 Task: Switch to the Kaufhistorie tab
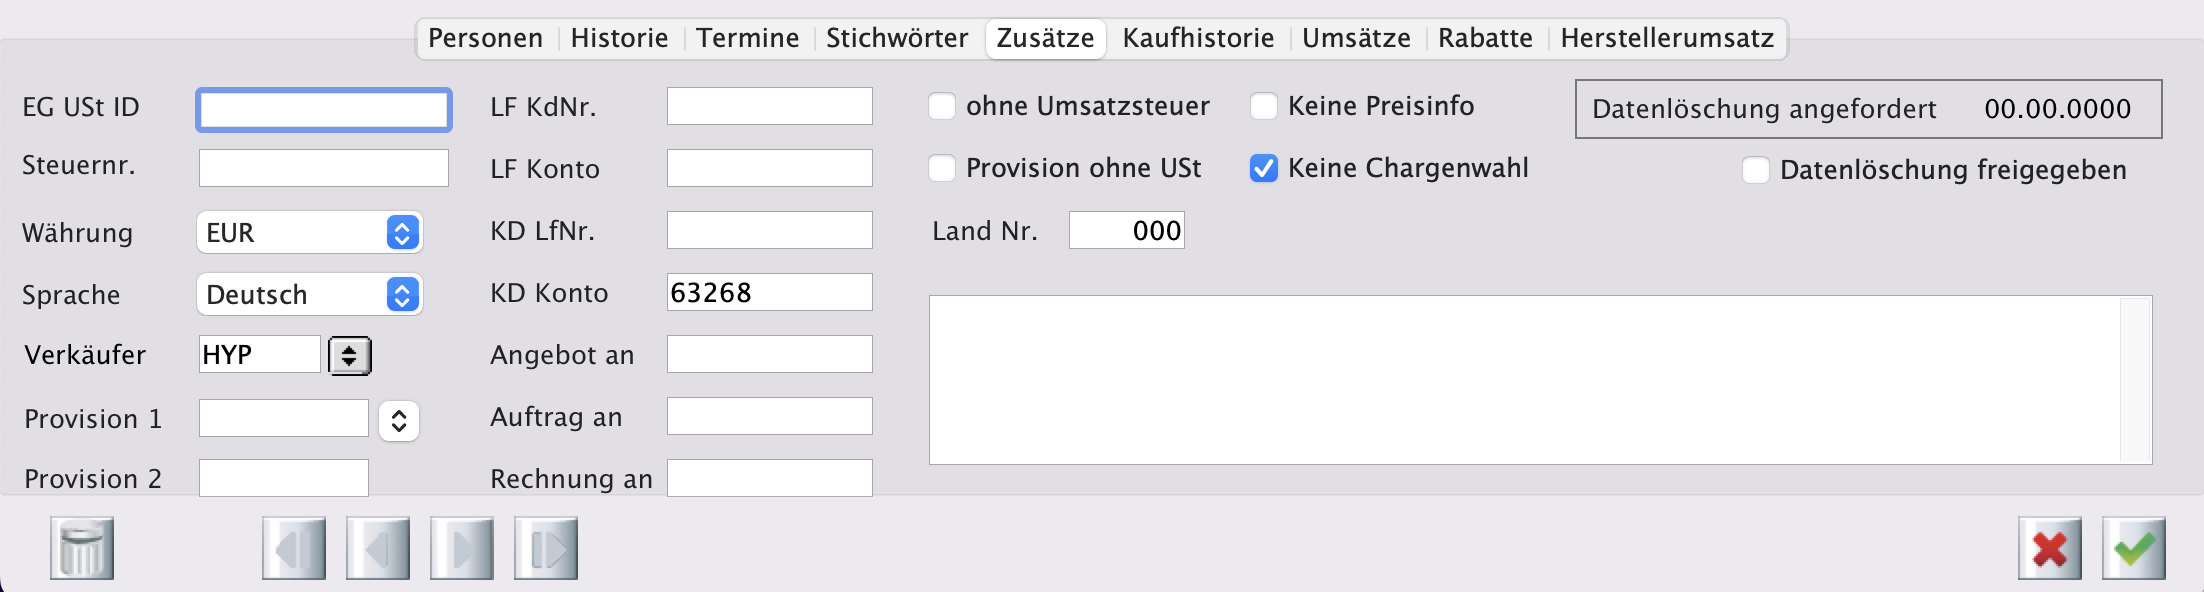[x=1198, y=38]
